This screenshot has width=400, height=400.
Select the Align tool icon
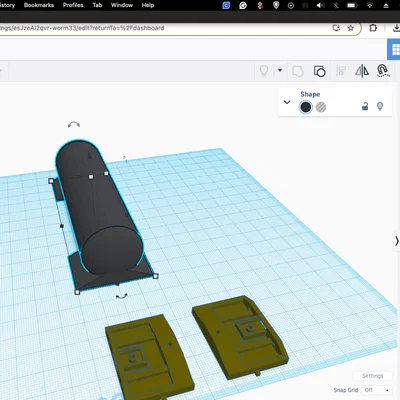(x=341, y=71)
